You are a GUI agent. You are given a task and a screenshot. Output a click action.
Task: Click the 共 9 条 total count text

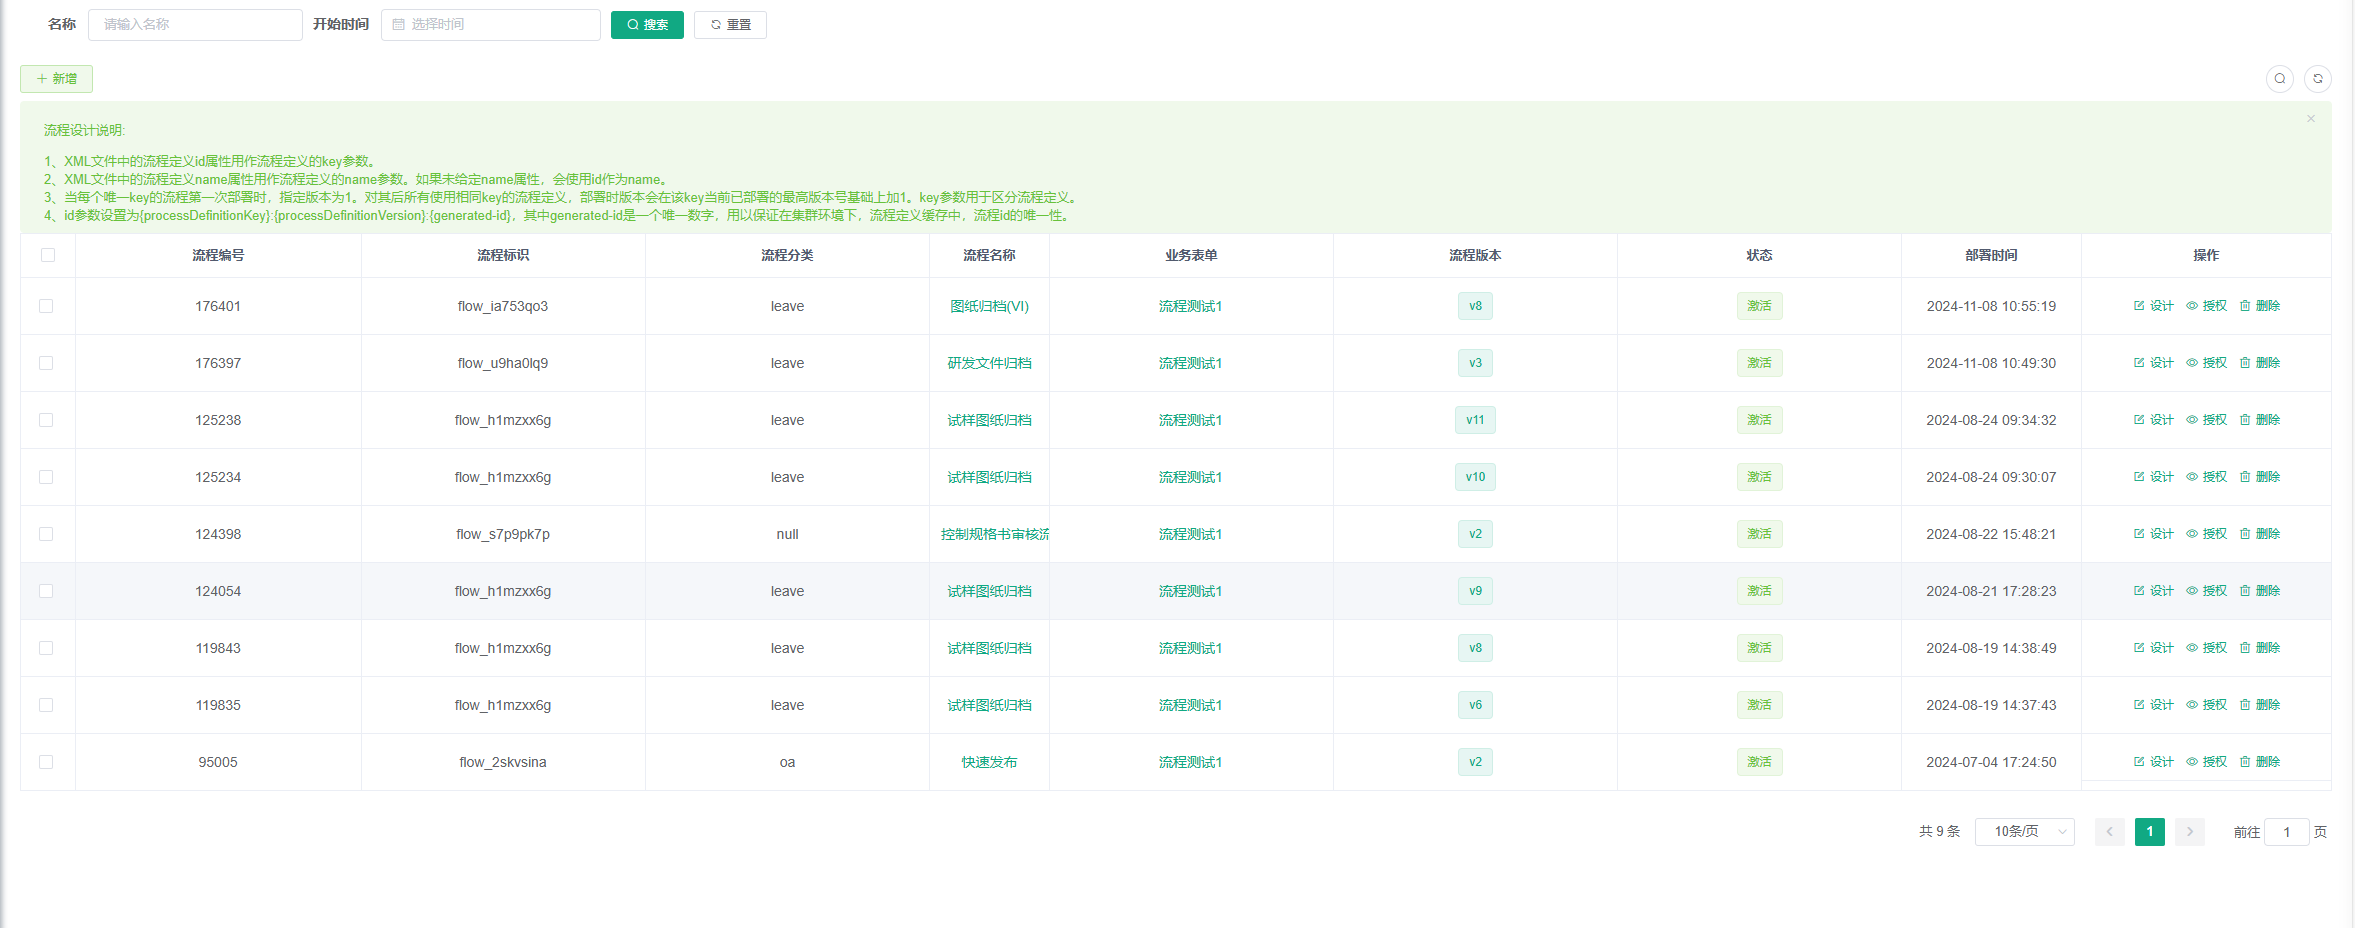1939,832
